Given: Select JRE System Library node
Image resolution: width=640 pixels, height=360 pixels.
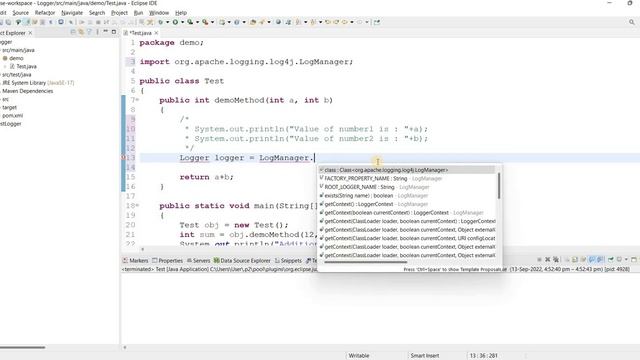Looking at the screenshot, I should tap(37, 82).
